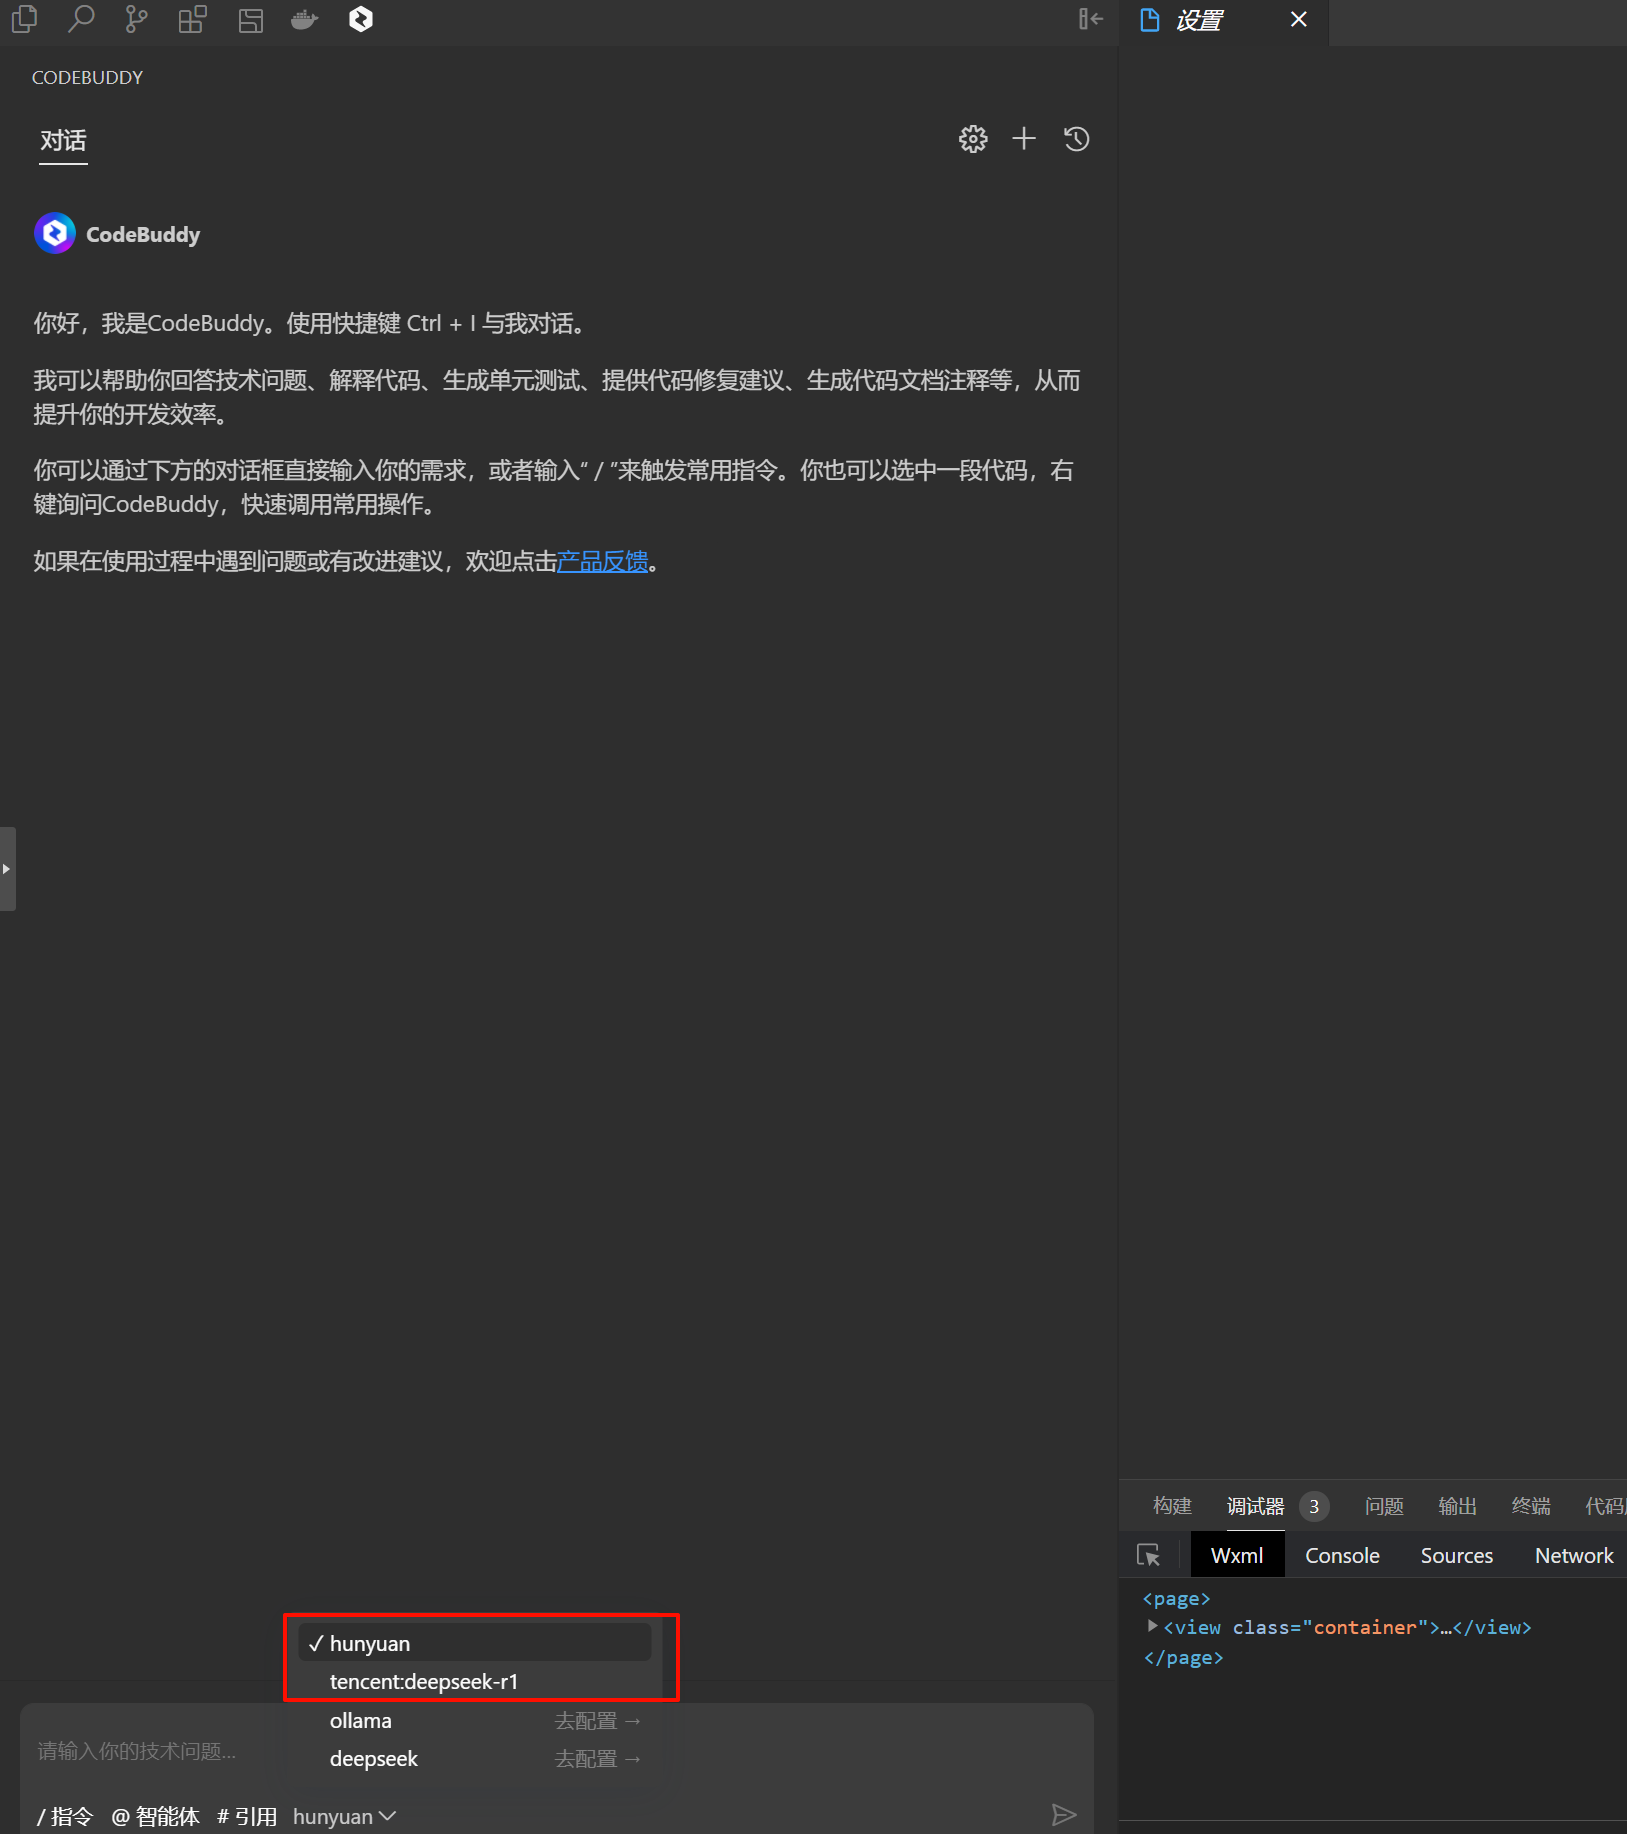Switch to the 构建 panel tab
The image size is (1627, 1834).
pos(1172,1506)
